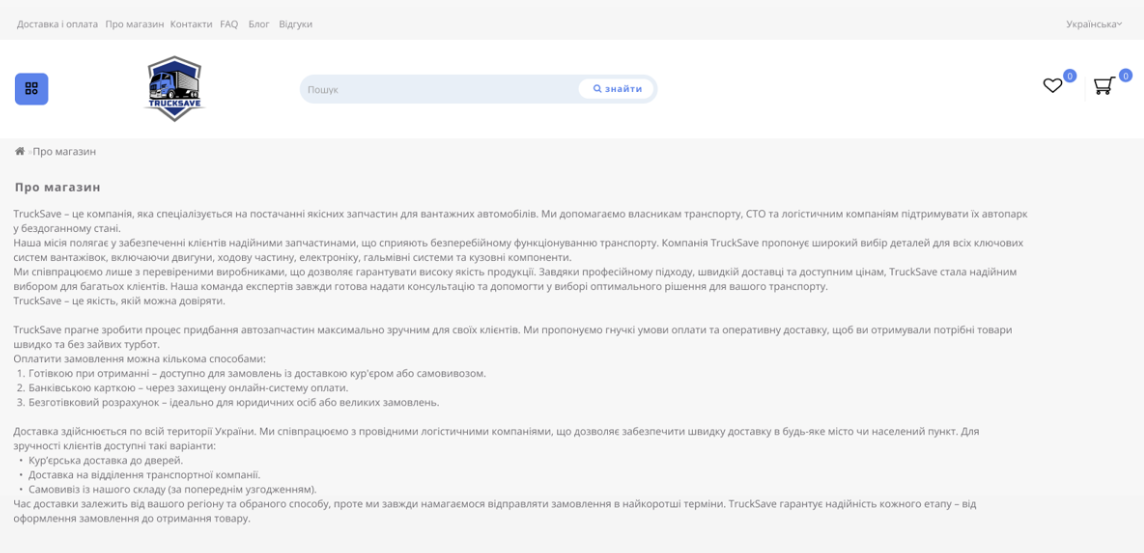Click the Про магазин breadcrumb

click(65, 151)
